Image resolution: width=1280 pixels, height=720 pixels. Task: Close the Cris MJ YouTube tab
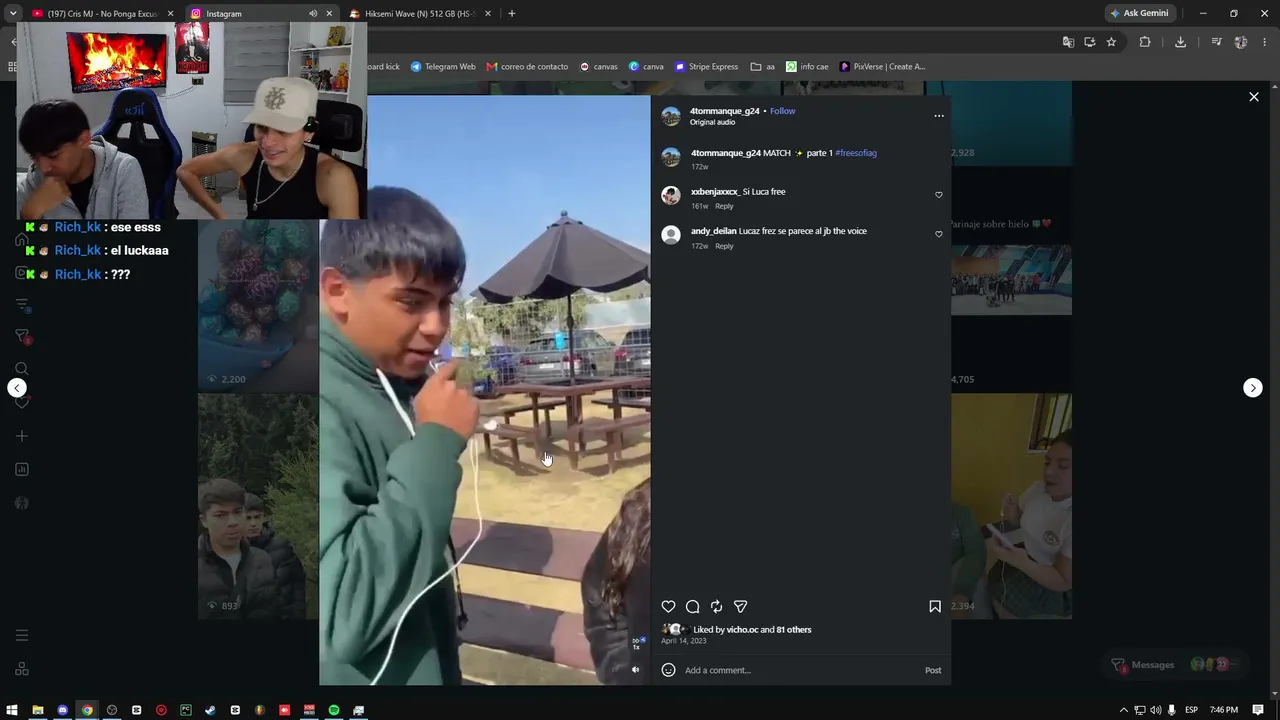[171, 14]
